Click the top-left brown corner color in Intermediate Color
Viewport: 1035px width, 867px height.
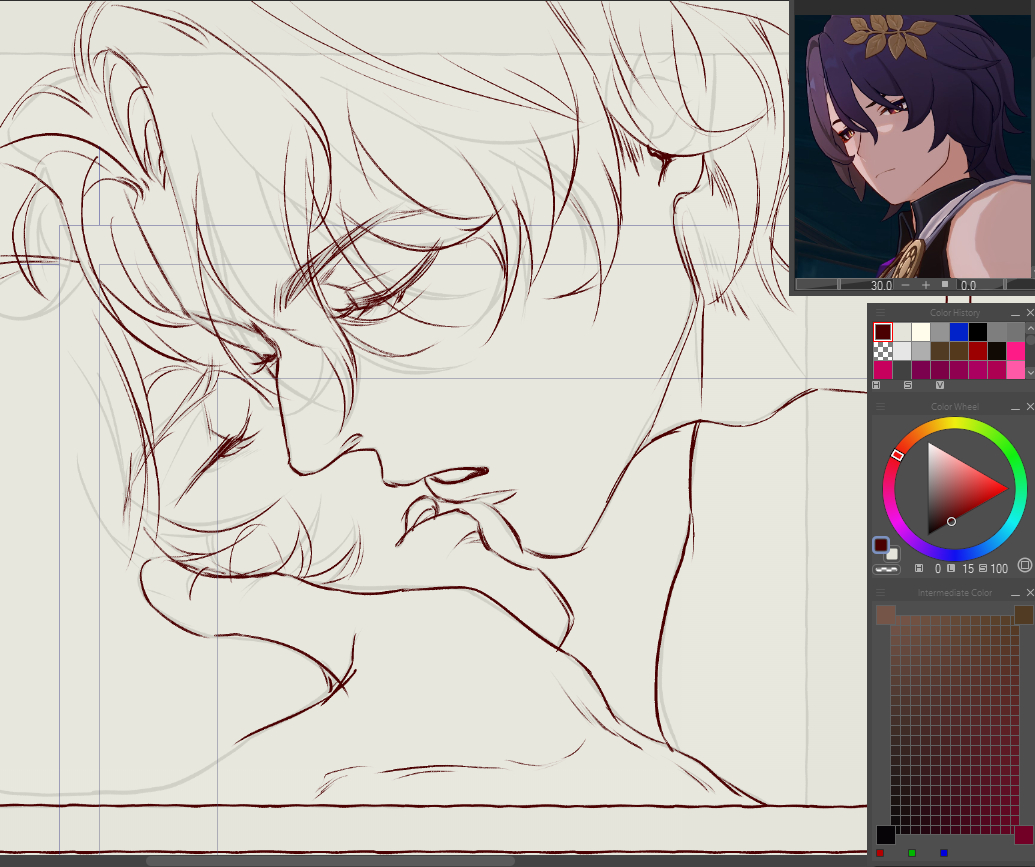[x=886, y=614]
